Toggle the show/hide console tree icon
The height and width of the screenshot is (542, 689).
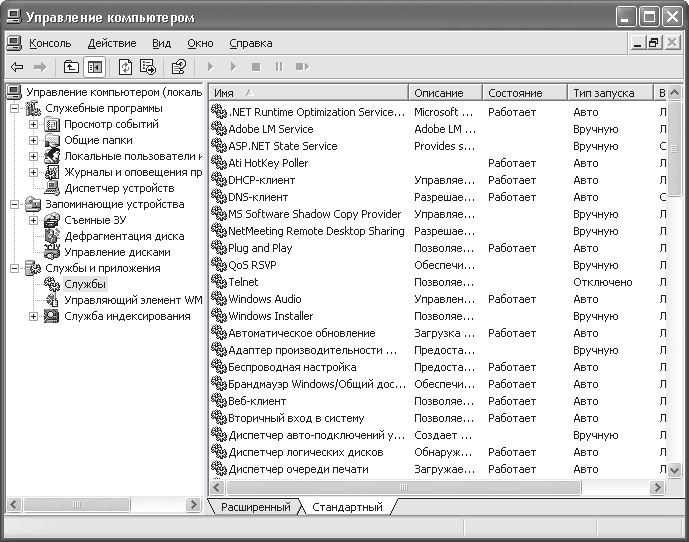95,67
